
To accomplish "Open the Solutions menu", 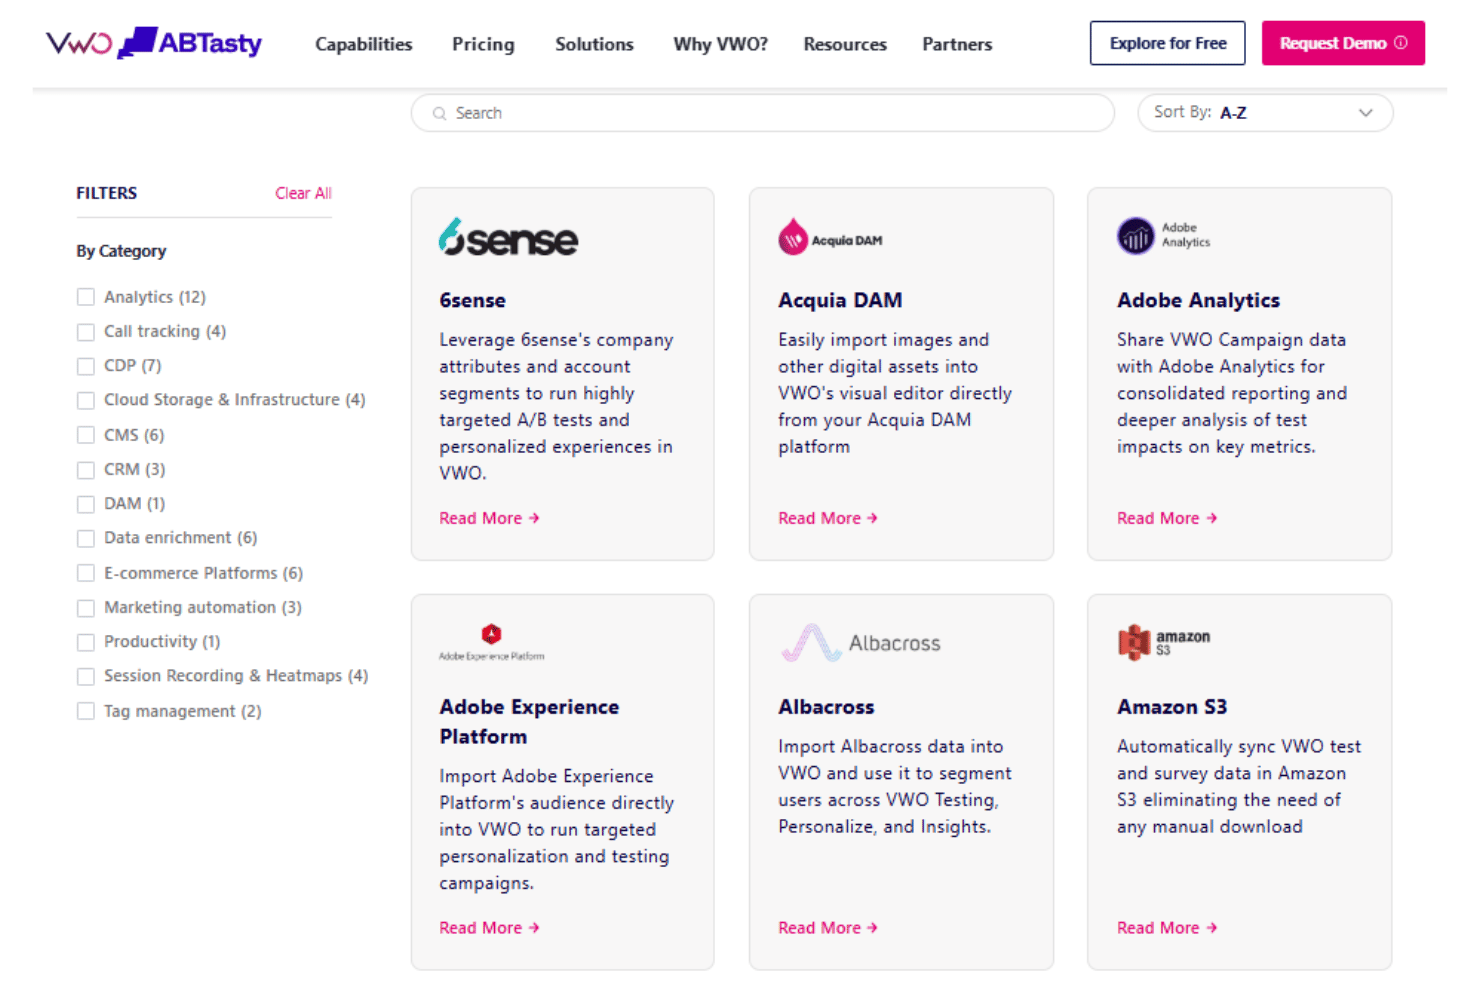I will pos(594,44).
